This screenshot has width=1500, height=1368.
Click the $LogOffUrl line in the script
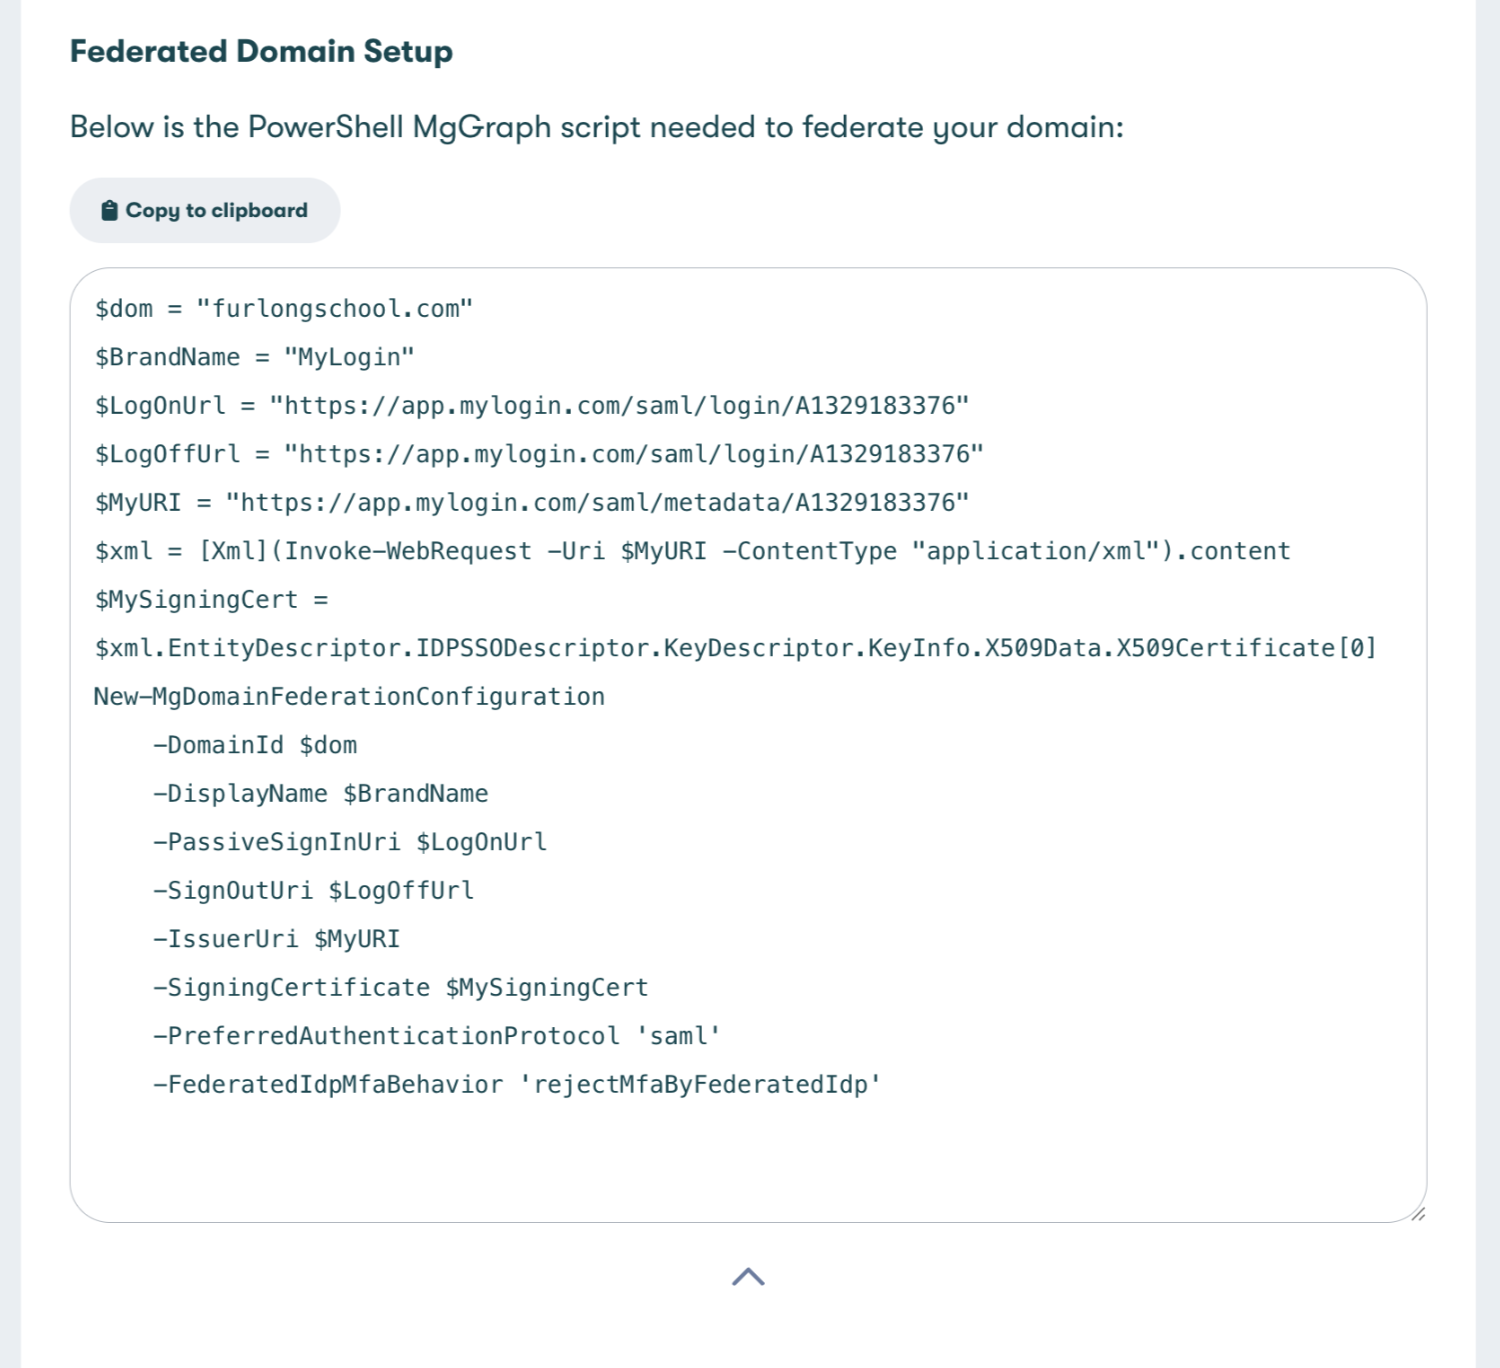(539, 454)
